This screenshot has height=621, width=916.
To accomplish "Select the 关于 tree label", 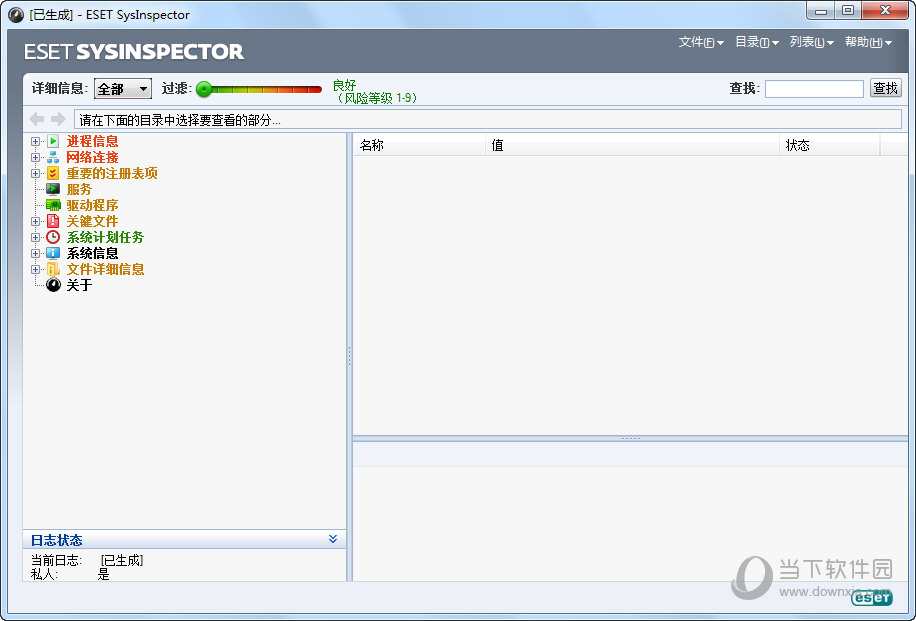I will click(79, 285).
